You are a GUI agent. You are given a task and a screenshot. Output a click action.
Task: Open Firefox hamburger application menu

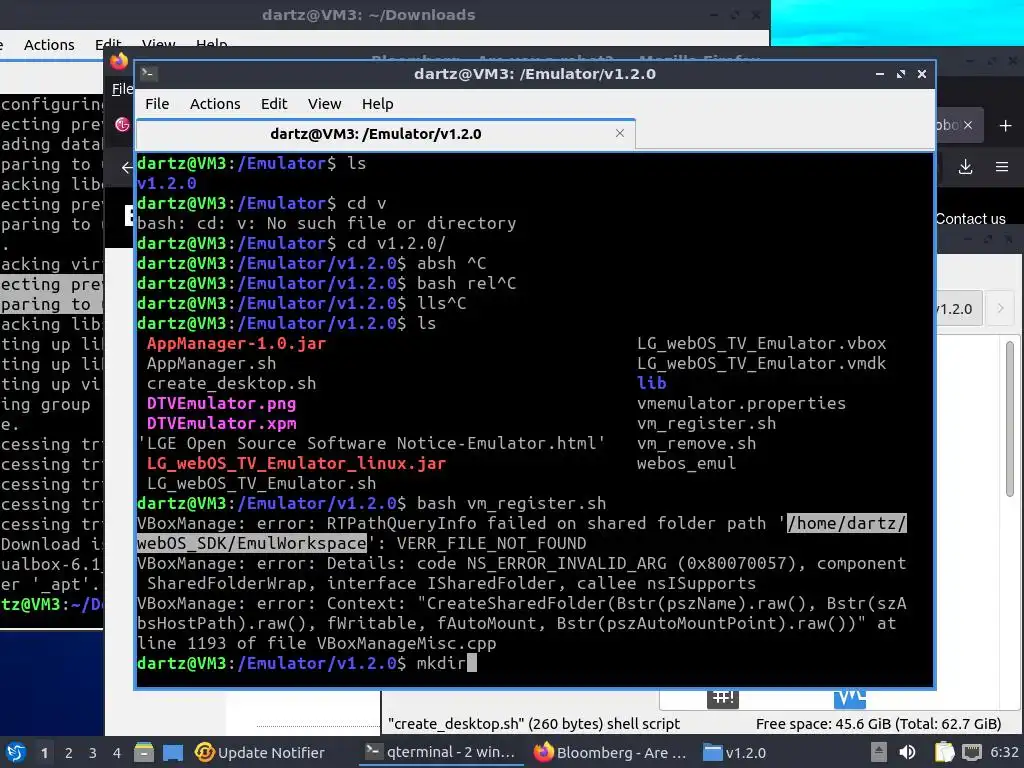(1002, 167)
